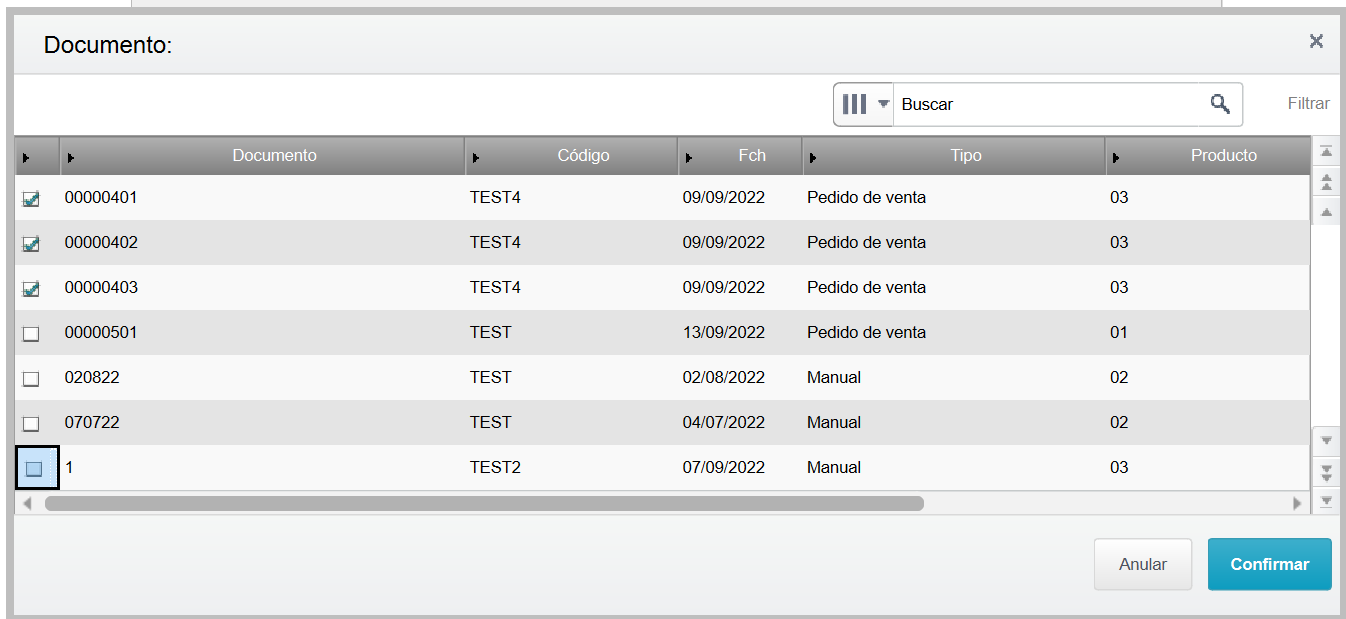The image size is (1346, 619).
Task: Move up one row arrow
Action: click(1326, 211)
